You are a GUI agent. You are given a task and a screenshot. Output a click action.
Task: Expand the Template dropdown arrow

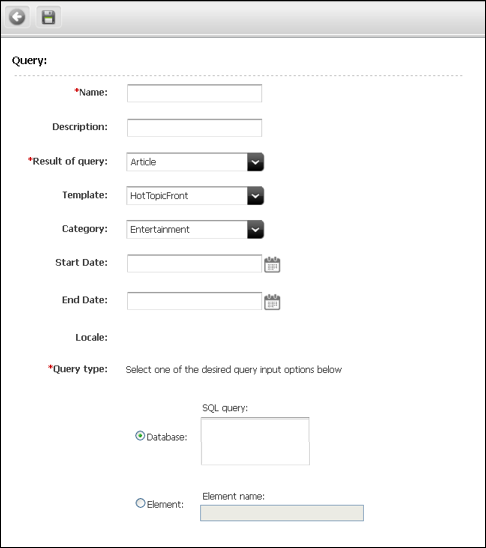[255, 196]
